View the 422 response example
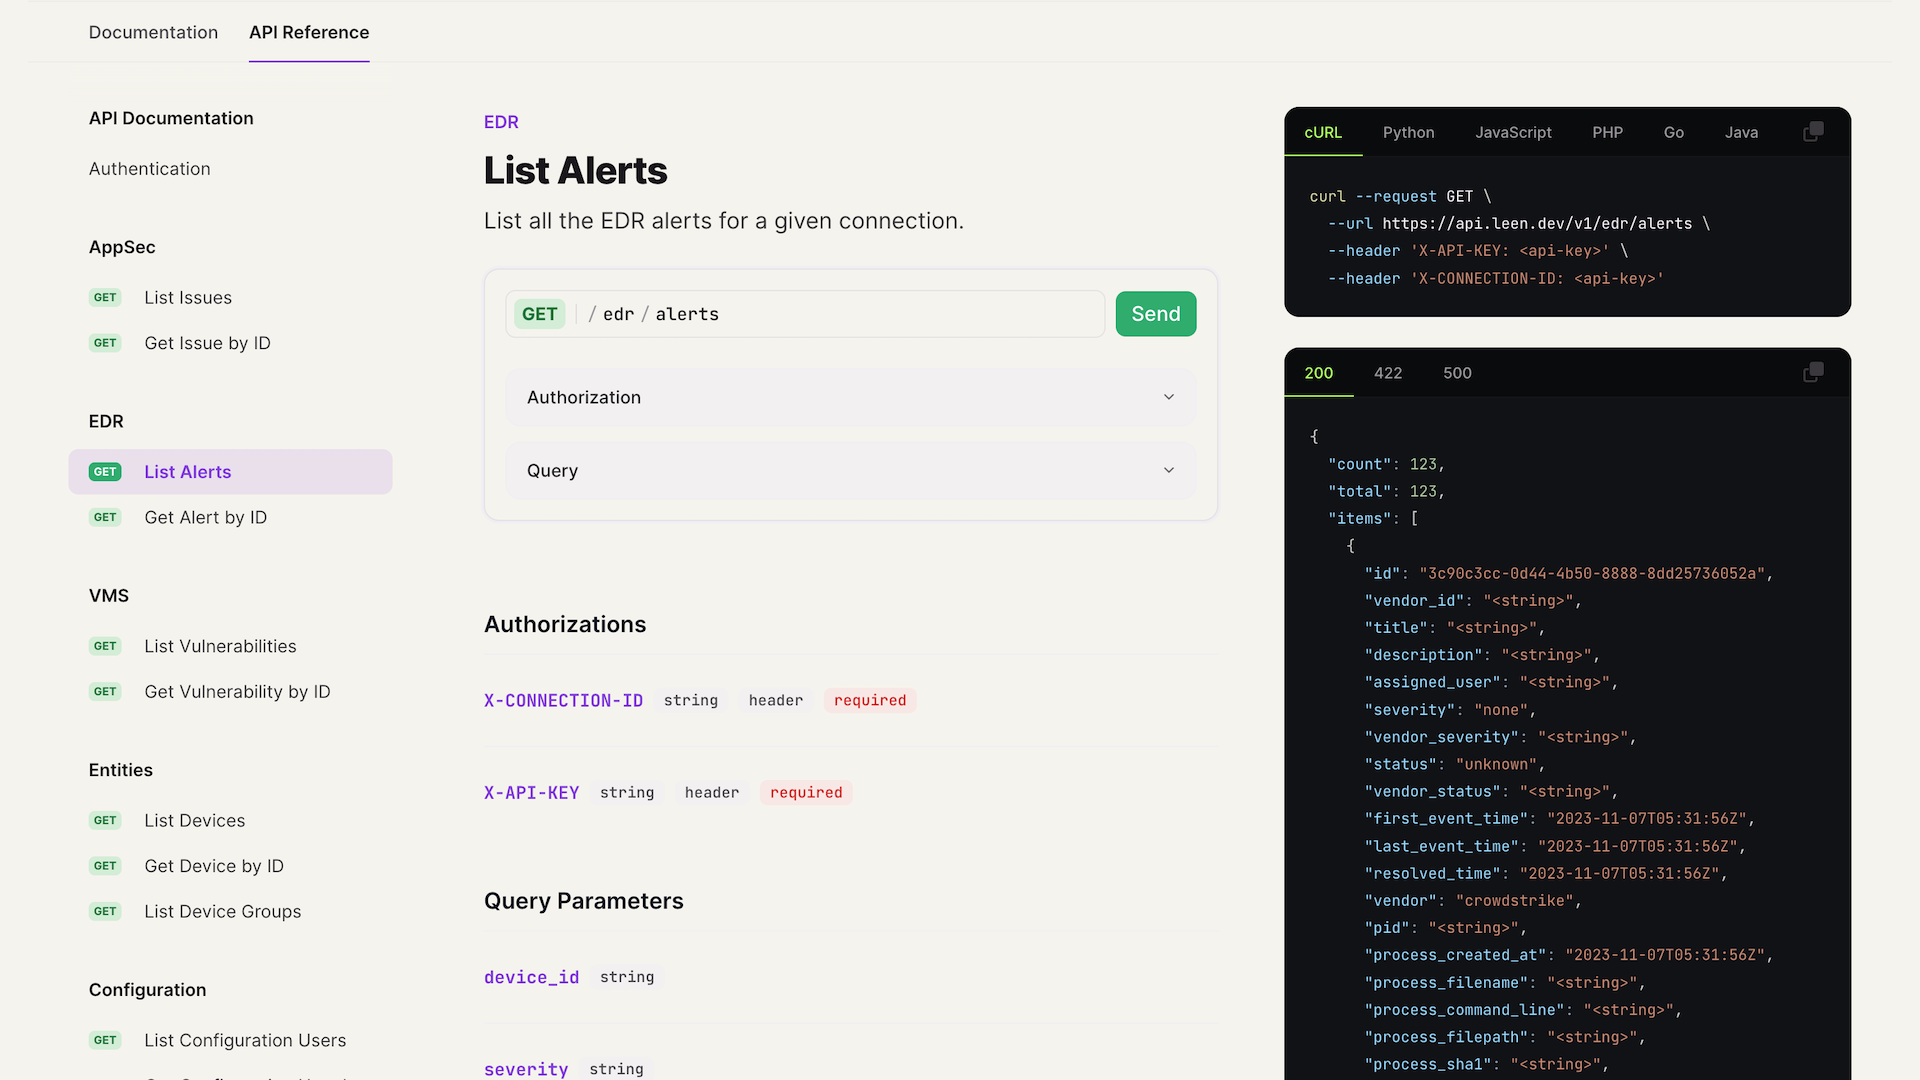The width and height of the screenshot is (1920, 1080). click(1387, 373)
